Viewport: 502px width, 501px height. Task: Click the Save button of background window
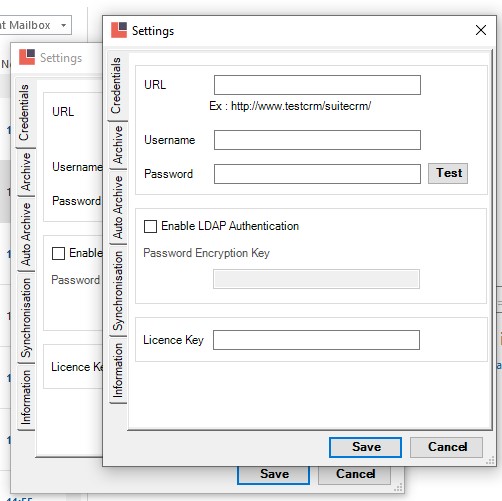click(274, 475)
